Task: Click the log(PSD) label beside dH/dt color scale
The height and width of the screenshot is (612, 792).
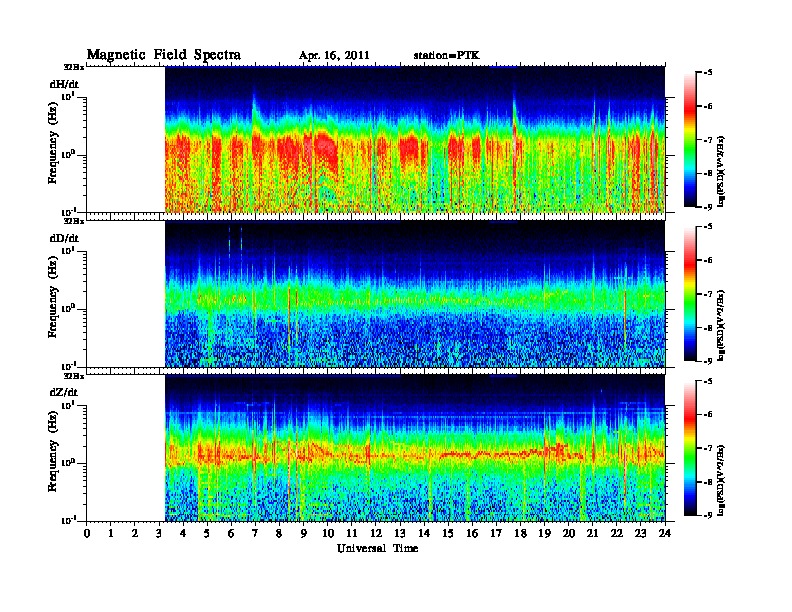Action: coord(721,171)
